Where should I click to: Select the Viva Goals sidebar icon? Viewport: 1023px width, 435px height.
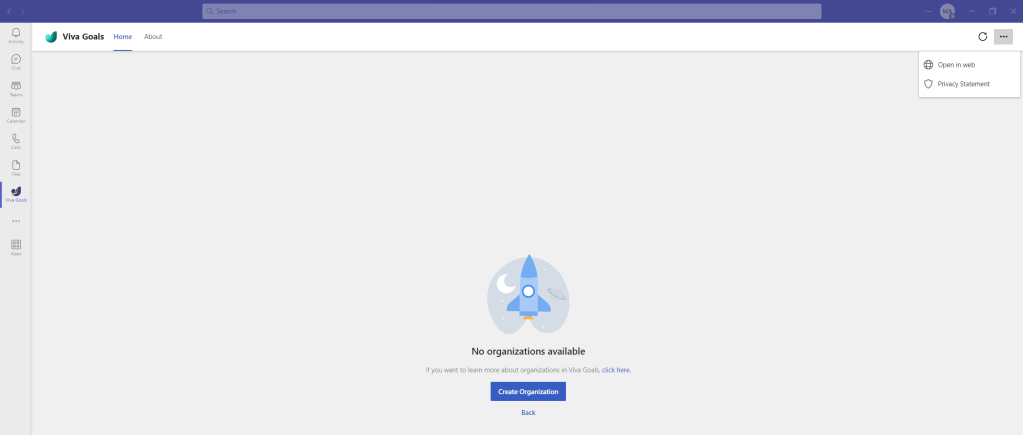pos(16,193)
